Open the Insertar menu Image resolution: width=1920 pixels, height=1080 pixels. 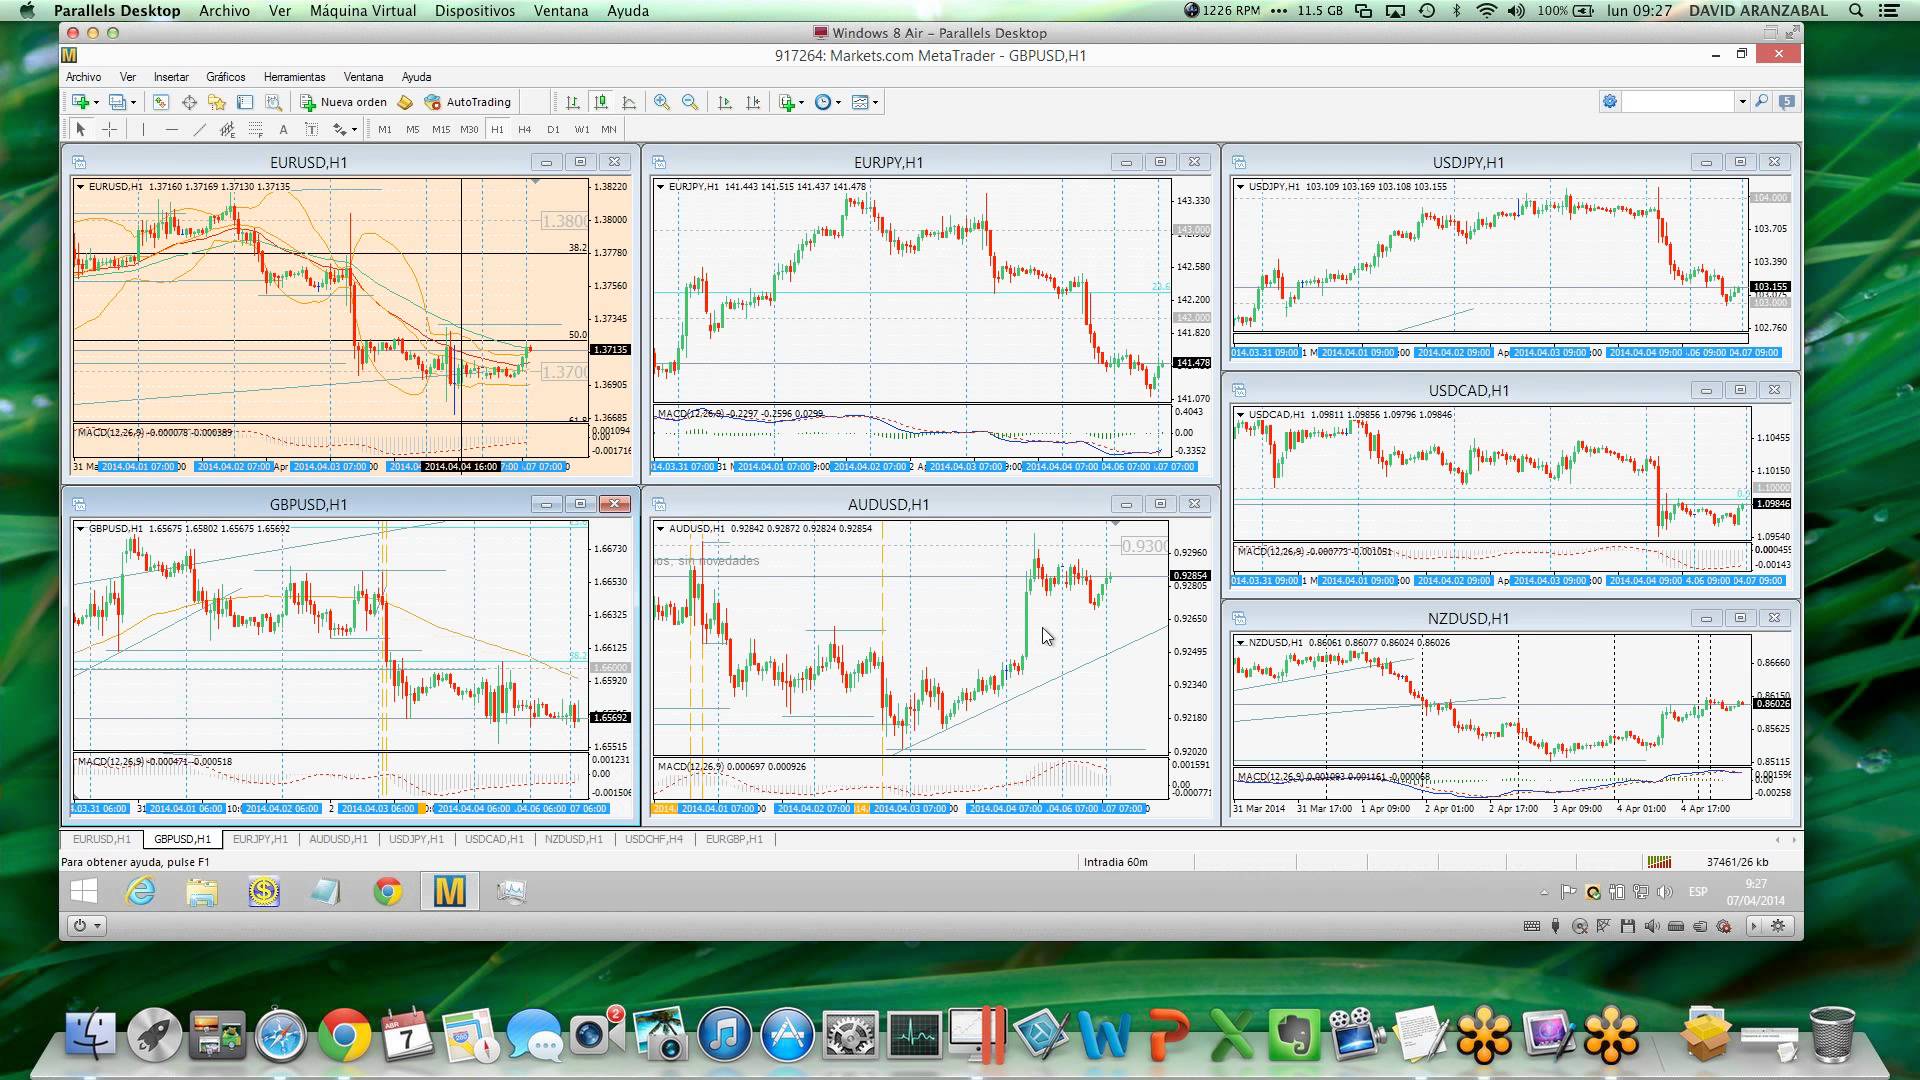tap(171, 77)
